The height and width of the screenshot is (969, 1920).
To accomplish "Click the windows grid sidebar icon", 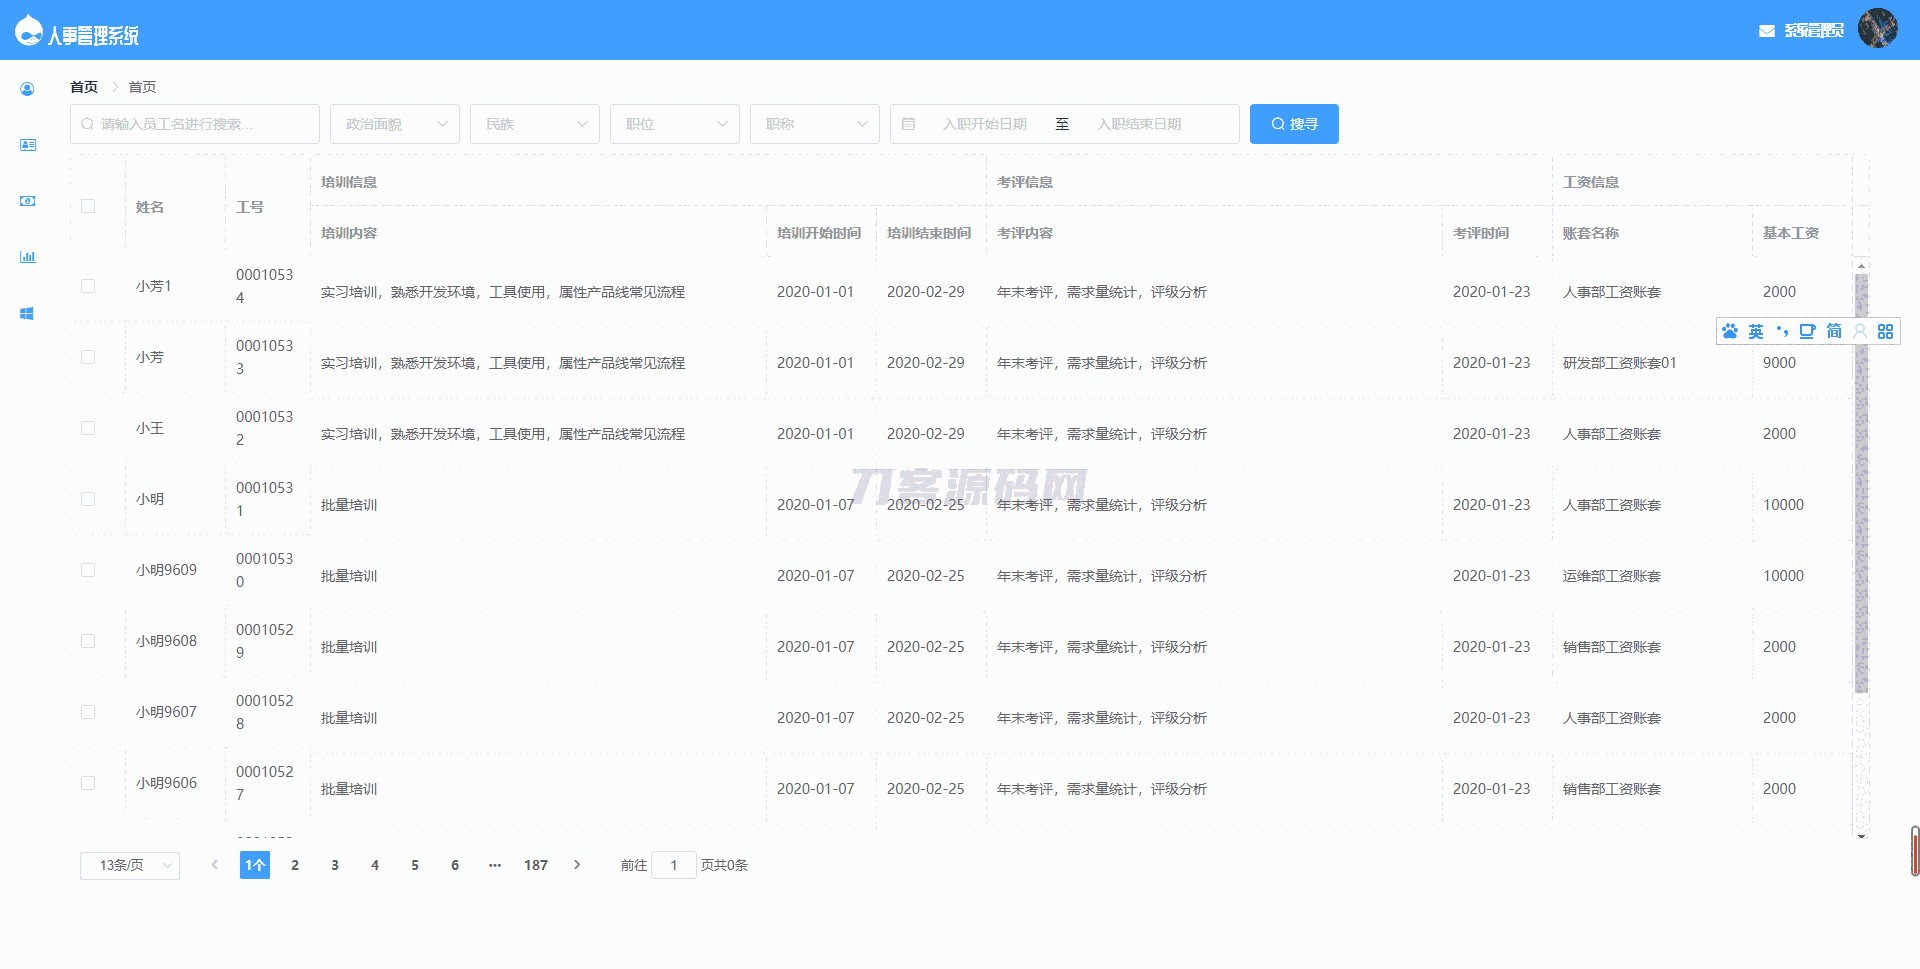I will (27, 313).
